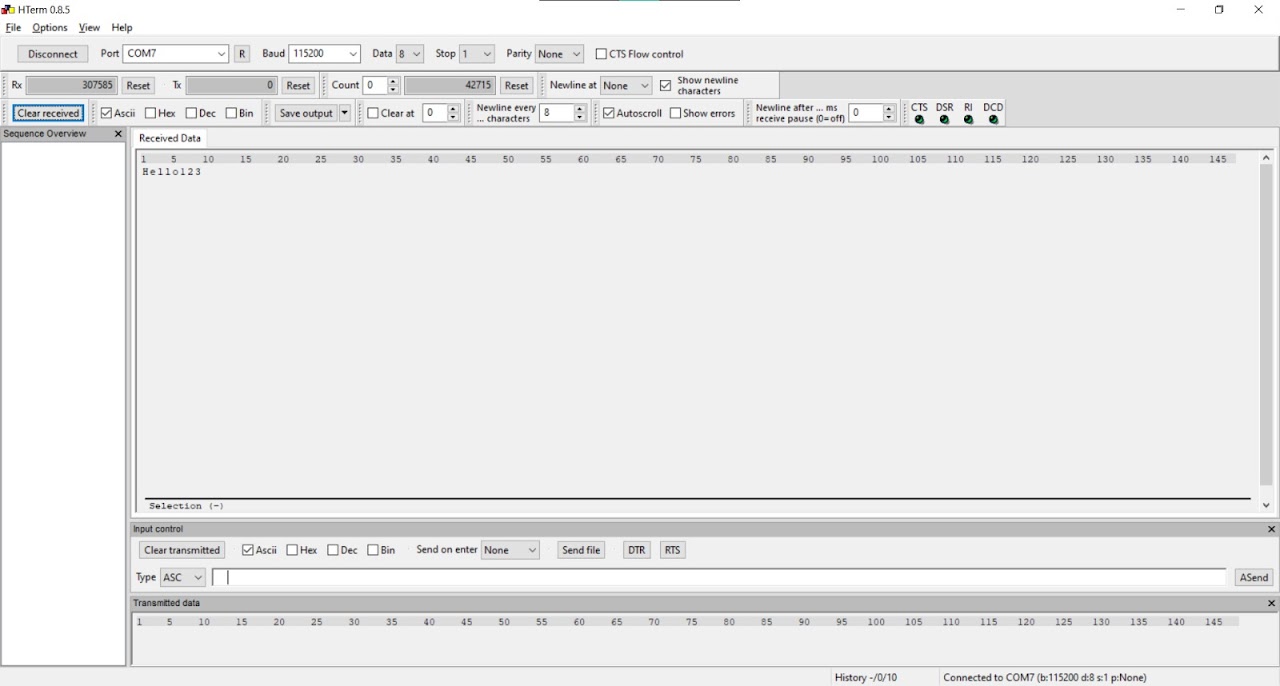Disable the Autoscroll checkbox

[x=608, y=113]
